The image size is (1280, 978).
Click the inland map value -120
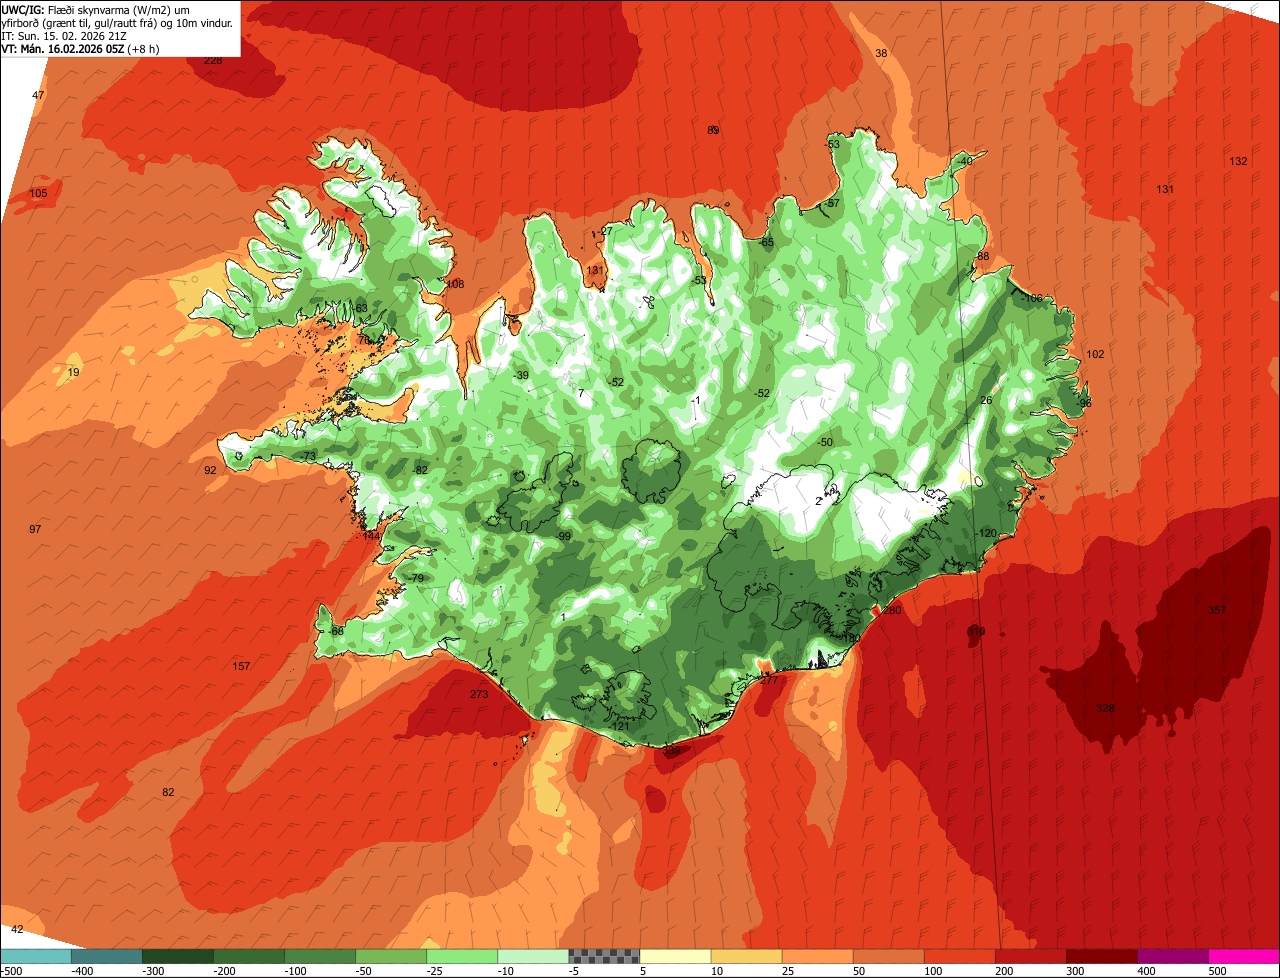coord(986,533)
